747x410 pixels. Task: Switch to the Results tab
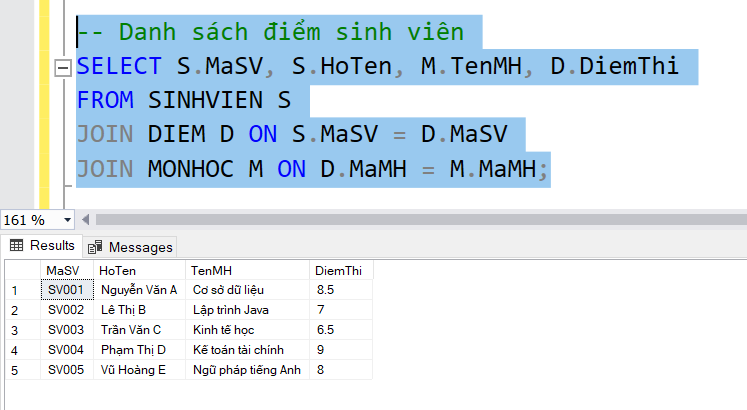(42, 246)
